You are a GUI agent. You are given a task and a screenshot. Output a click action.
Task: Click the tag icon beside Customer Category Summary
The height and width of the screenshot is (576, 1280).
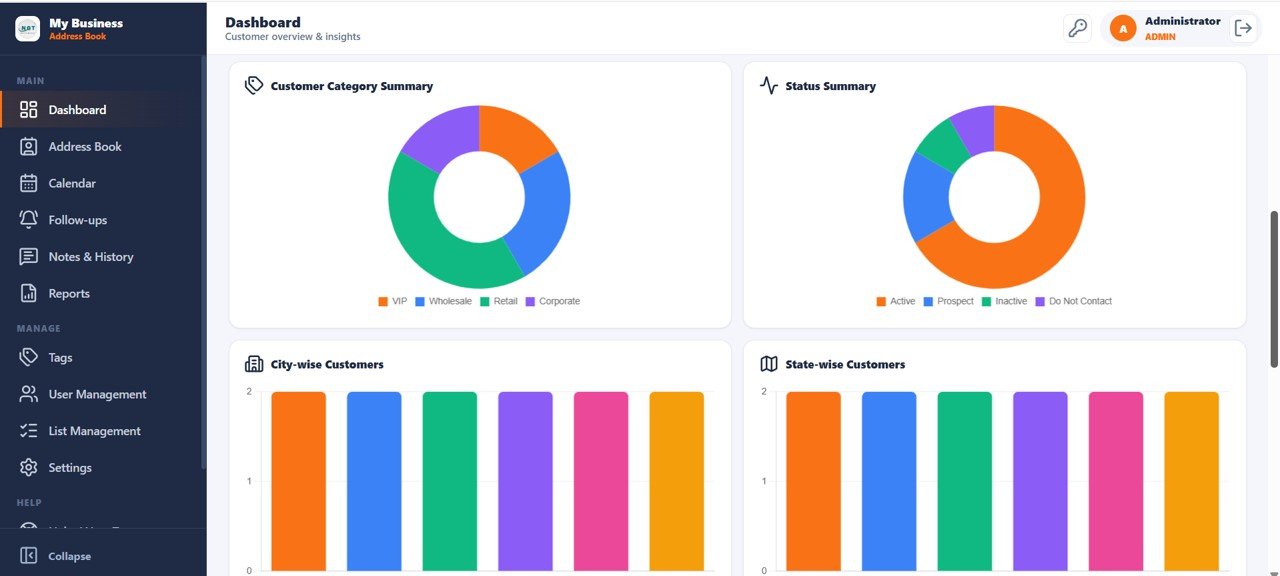pyautogui.click(x=254, y=86)
